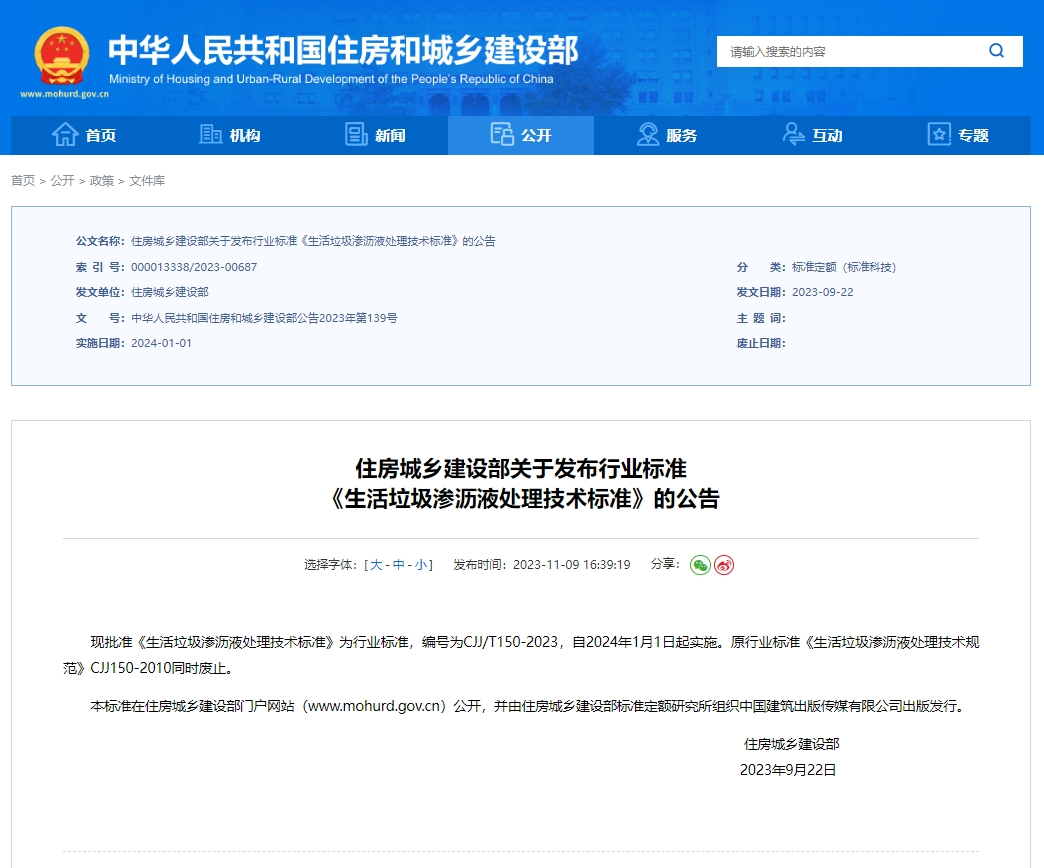The width and height of the screenshot is (1044, 868).
Task: Click publish time 2023-11-09 16:39:19
Action: tap(571, 564)
